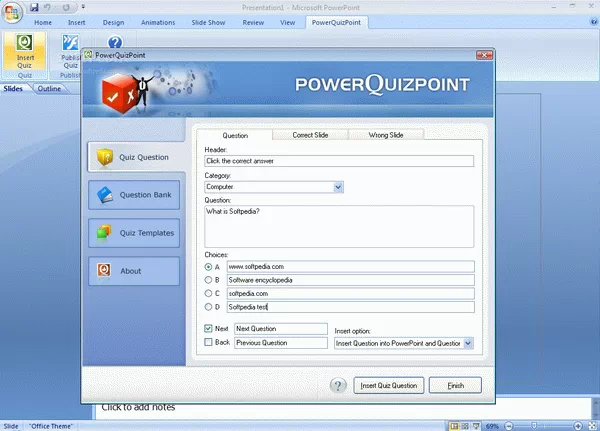
Task: Switch to the Outline pane tab
Action: point(49,88)
